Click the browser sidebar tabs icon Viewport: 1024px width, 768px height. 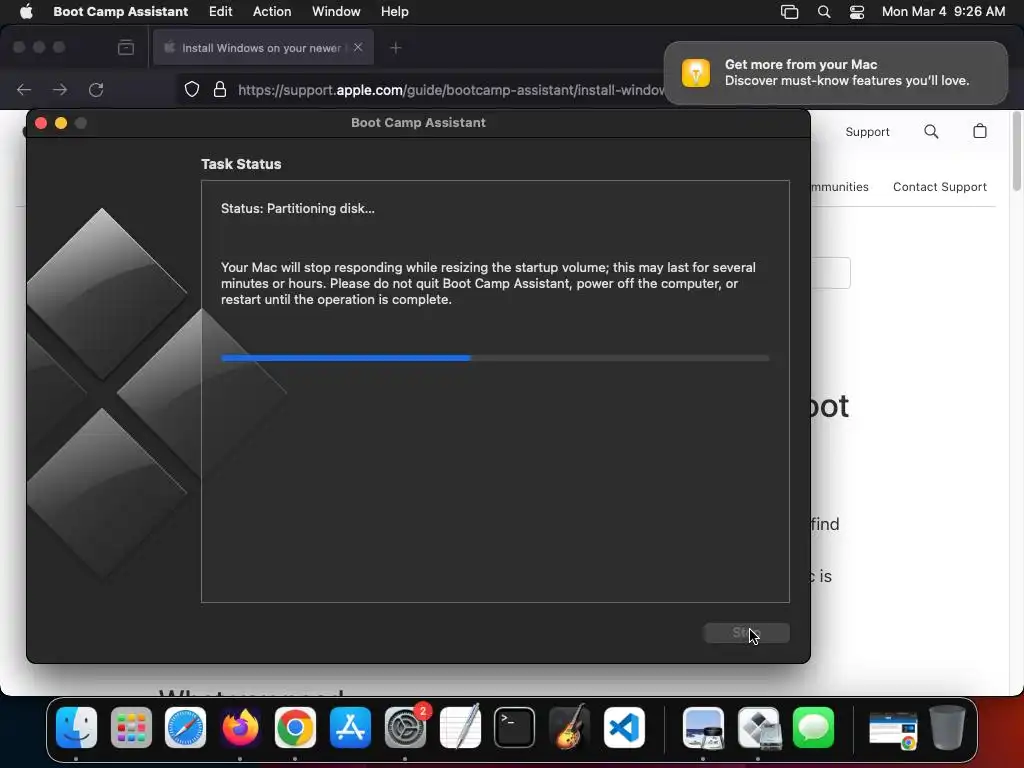coord(126,48)
